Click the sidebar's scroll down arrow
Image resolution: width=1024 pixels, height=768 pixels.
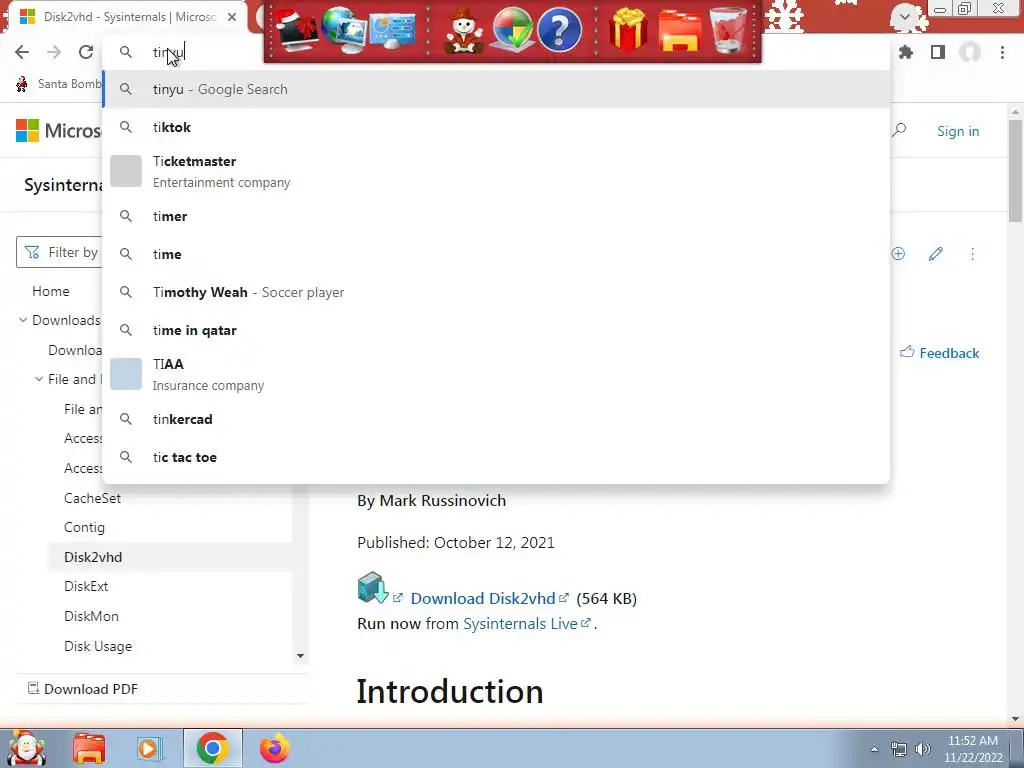(300, 656)
